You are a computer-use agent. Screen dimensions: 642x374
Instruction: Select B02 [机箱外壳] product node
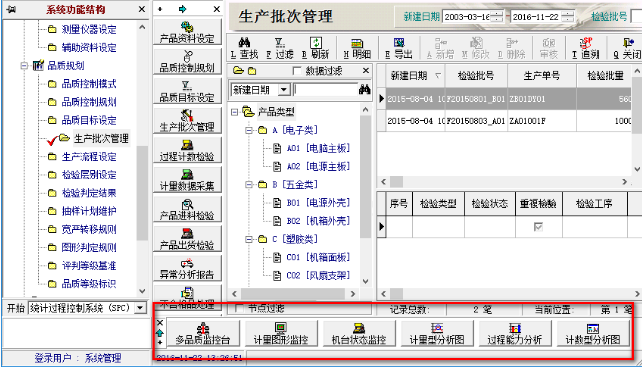coord(318,221)
